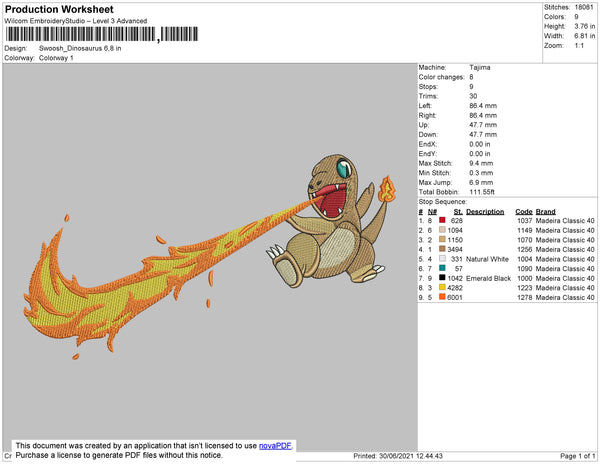This screenshot has width=600, height=464.
Task: Click the Printed date 30/06/2021 text
Action: tap(398, 456)
